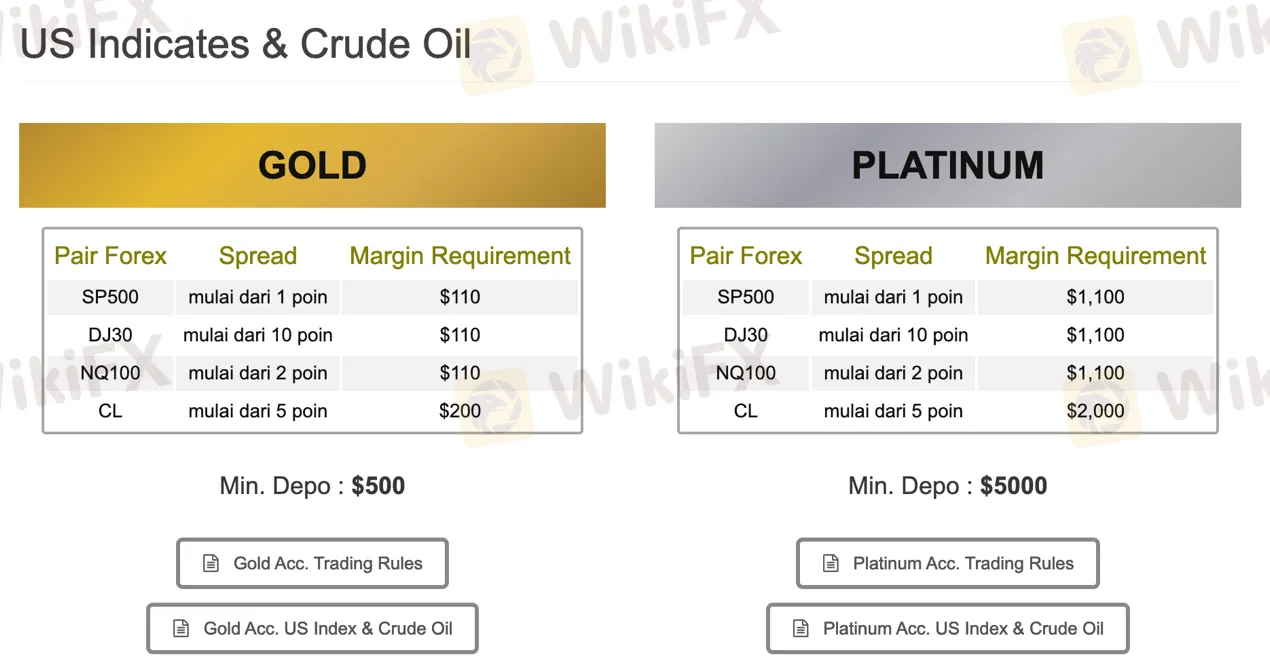Click the US Indicates & Crude Oil heading
Screen dimensions: 1270x672
245,45
